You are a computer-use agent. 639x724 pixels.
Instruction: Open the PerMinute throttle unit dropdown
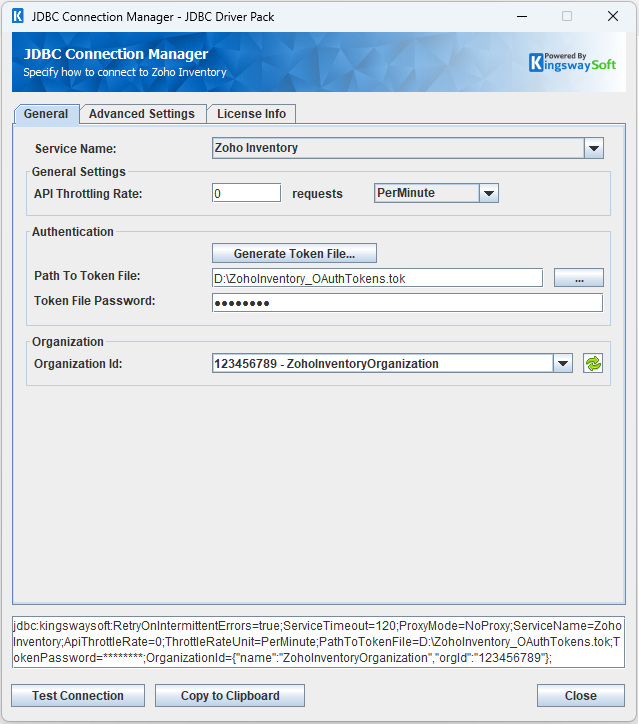488,193
